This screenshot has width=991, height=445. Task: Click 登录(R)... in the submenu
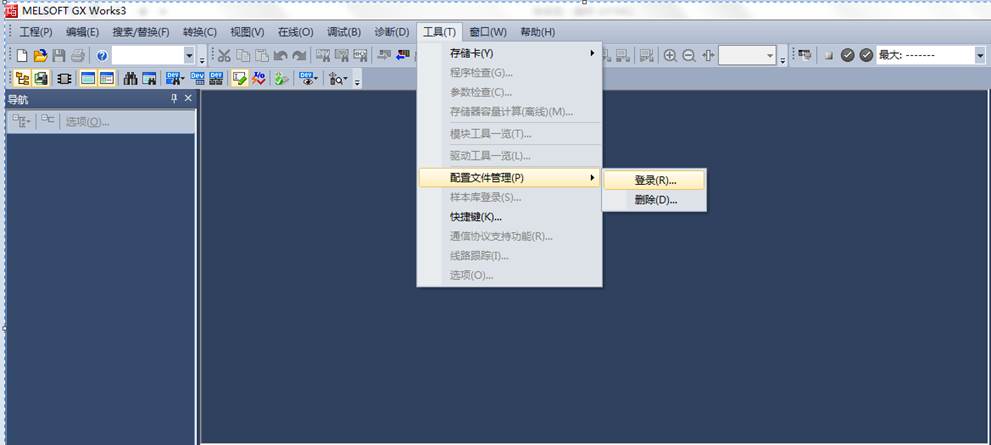(655, 180)
